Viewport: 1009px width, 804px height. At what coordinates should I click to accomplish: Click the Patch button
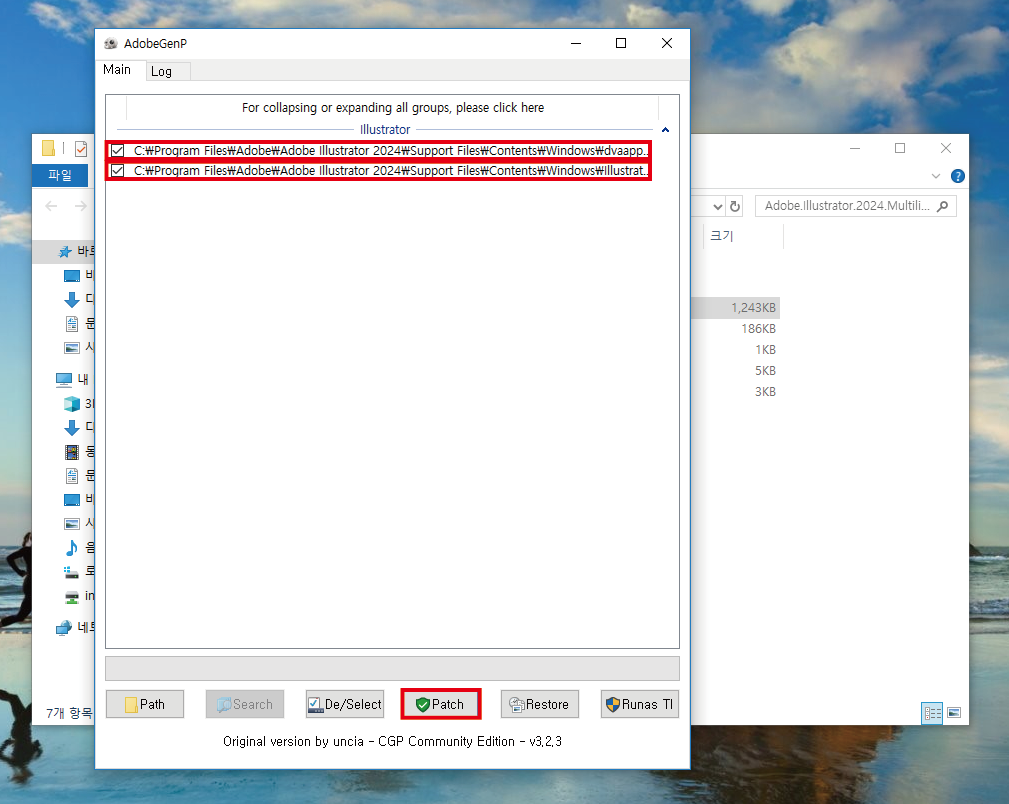(441, 704)
